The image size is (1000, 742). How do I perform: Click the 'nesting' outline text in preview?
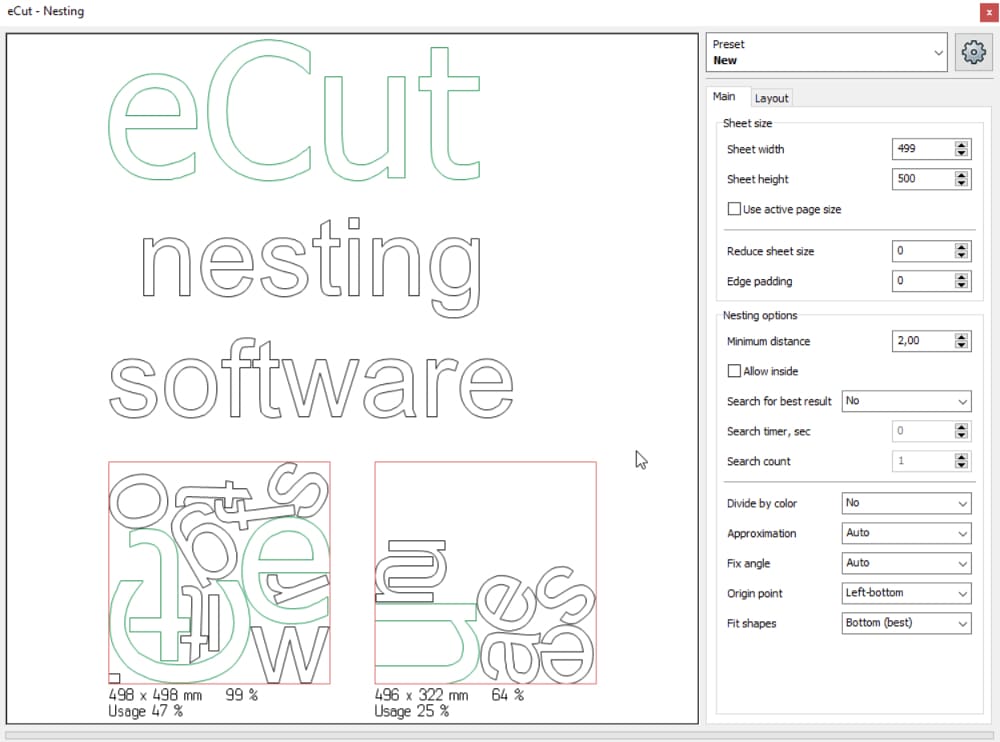(x=311, y=267)
